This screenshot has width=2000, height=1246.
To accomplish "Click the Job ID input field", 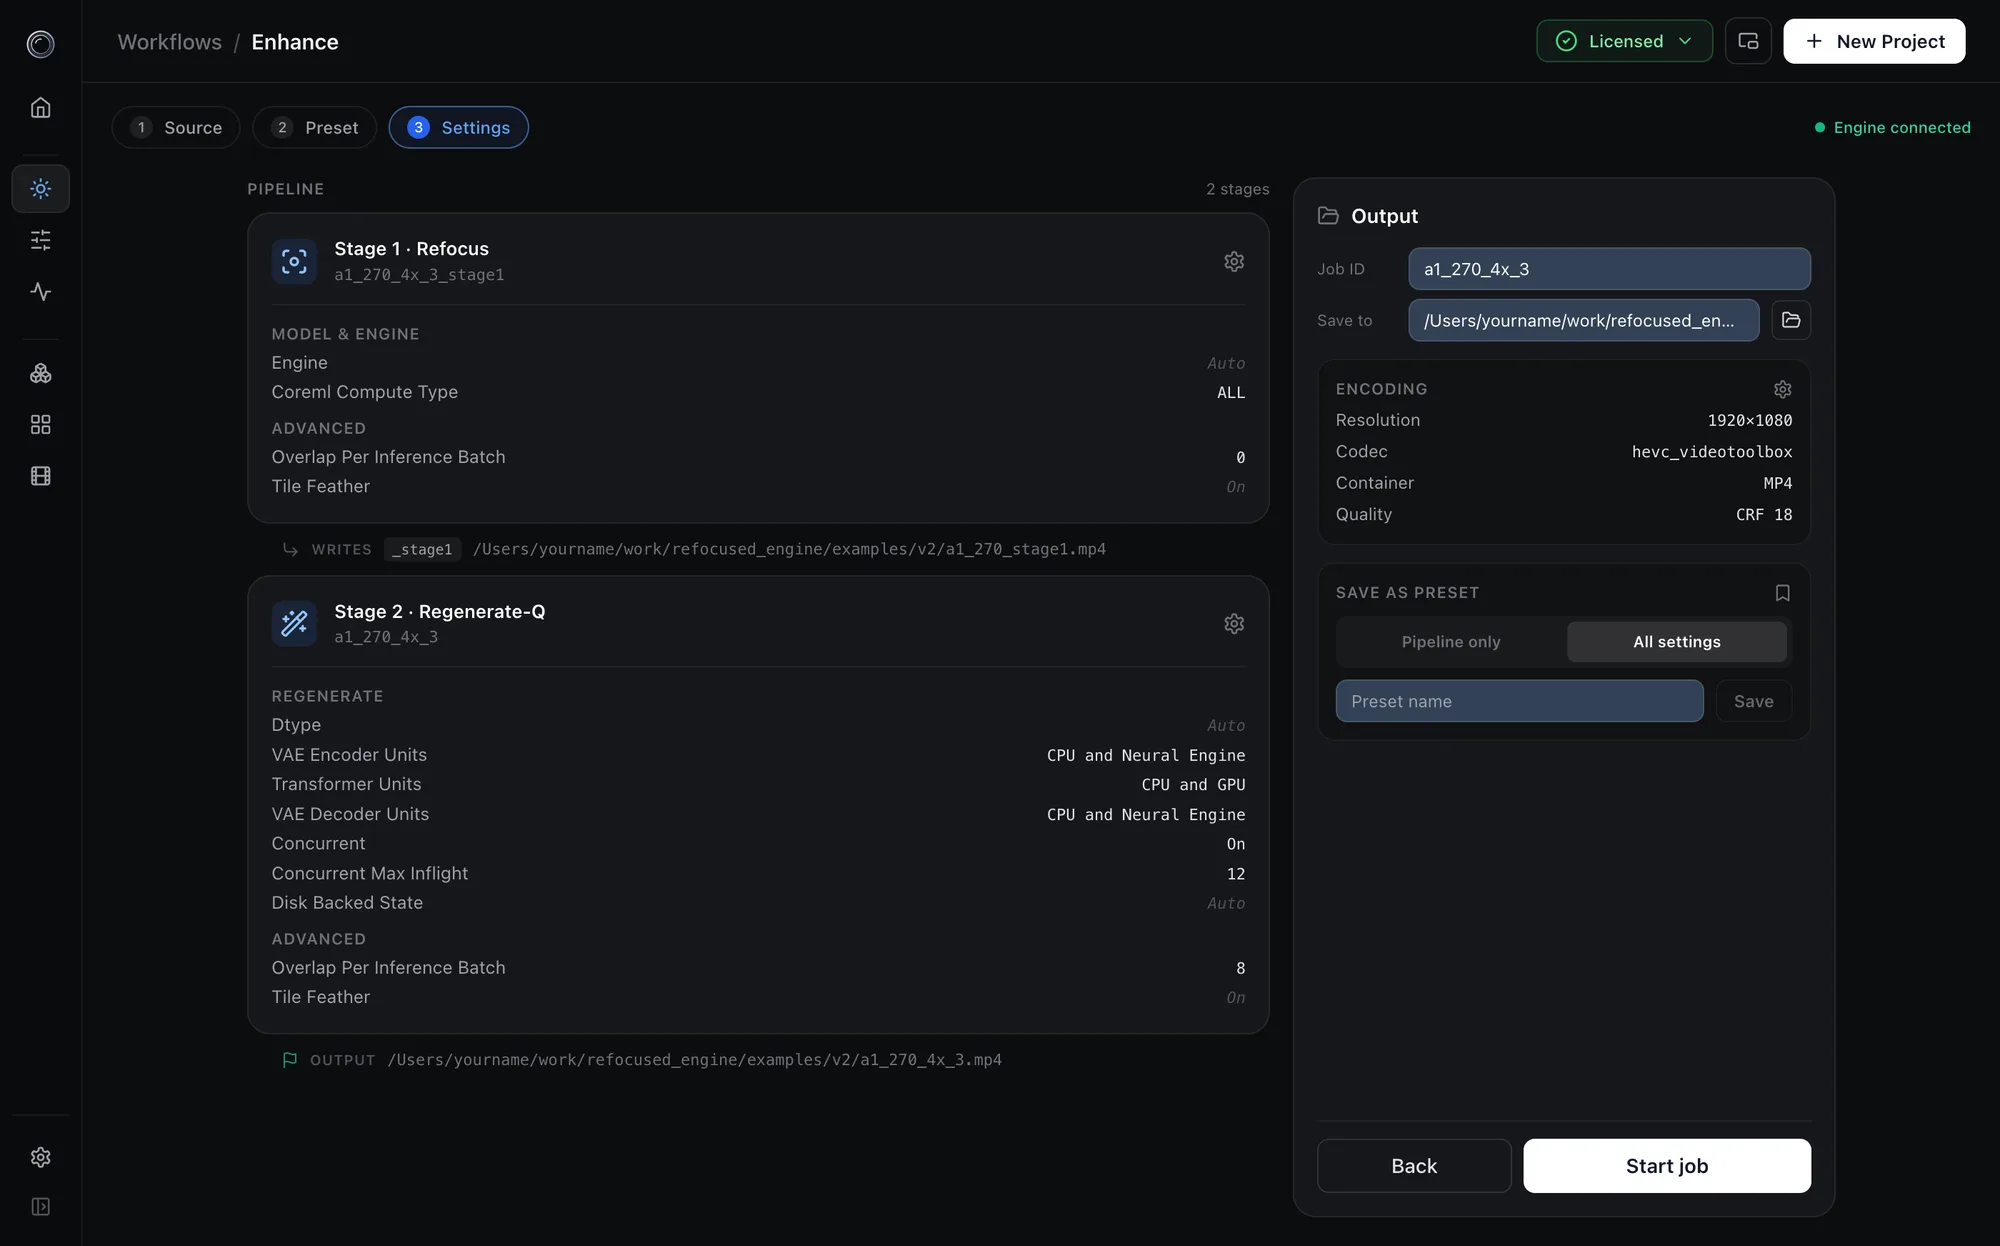I will pyautogui.click(x=1609, y=269).
